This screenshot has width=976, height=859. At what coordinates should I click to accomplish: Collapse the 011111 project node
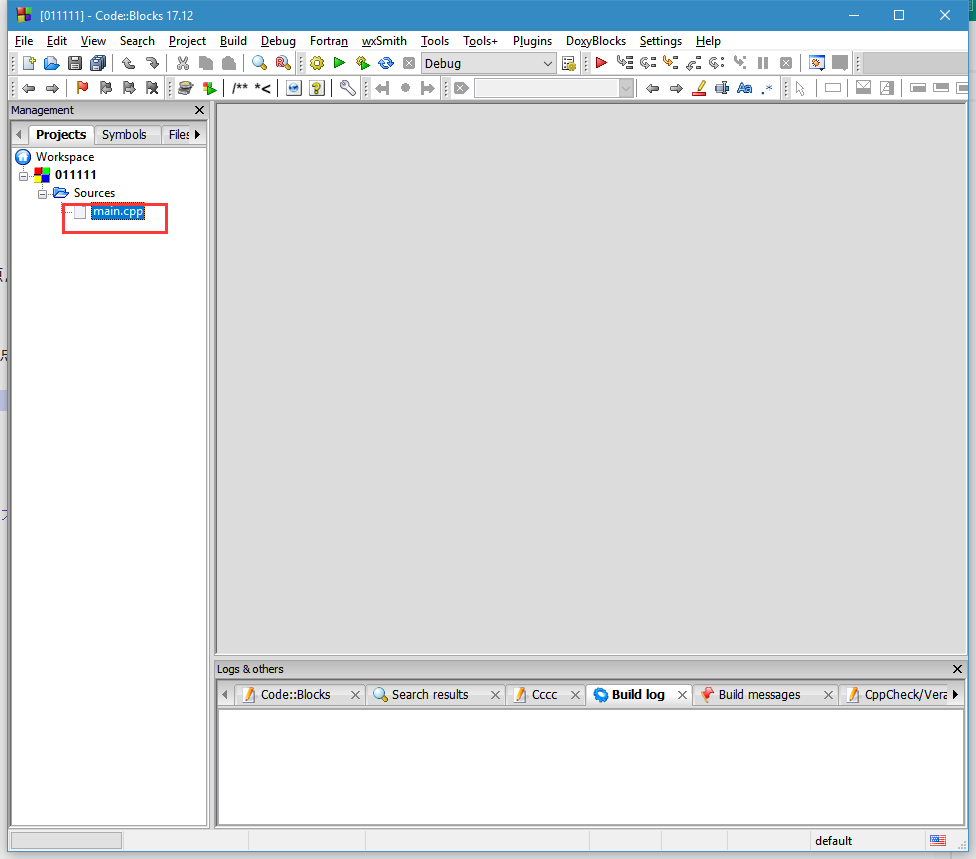coord(24,176)
